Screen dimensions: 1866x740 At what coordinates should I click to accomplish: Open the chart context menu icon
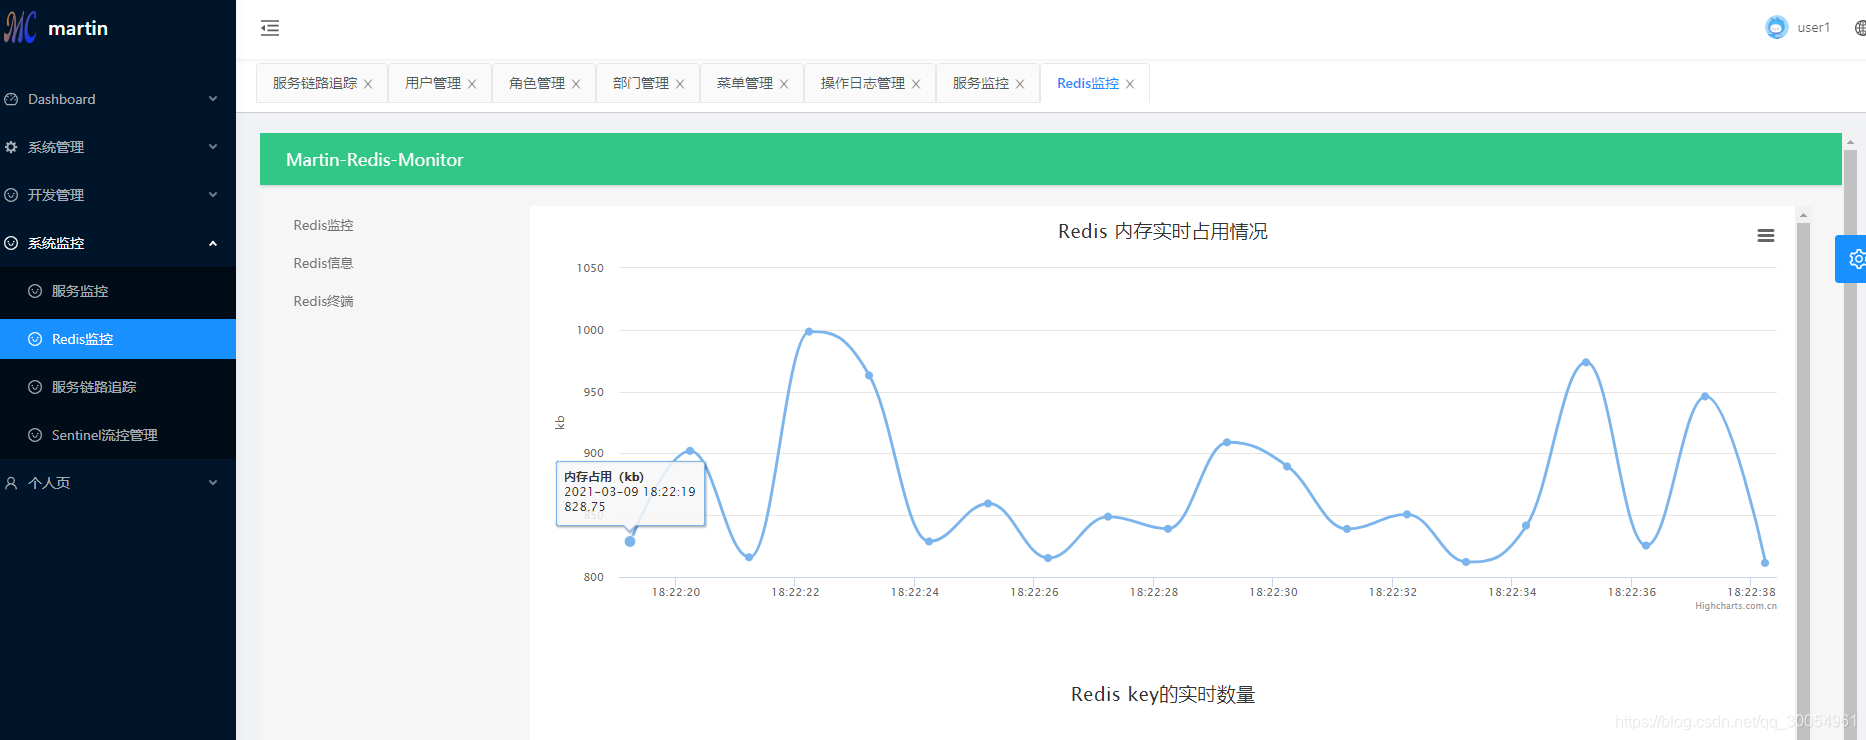(1766, 235)
